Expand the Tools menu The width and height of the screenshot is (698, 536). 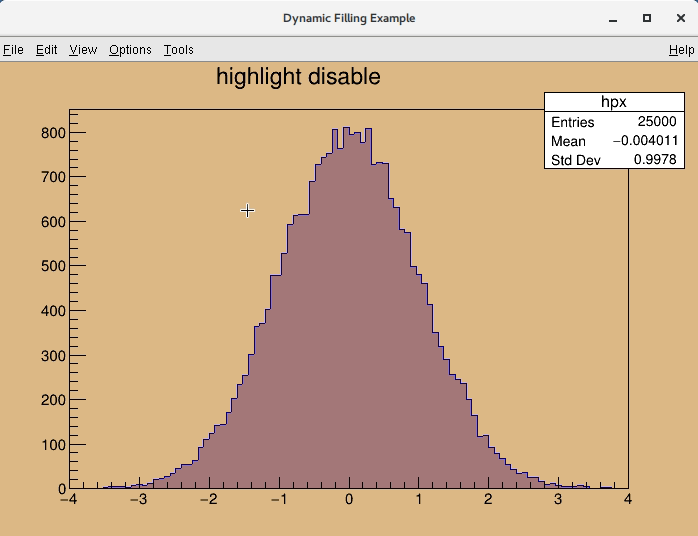click(x=179, y=50)
